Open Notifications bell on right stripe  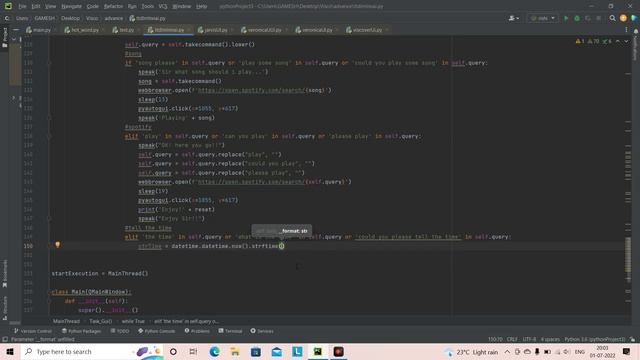coord(636,31)
